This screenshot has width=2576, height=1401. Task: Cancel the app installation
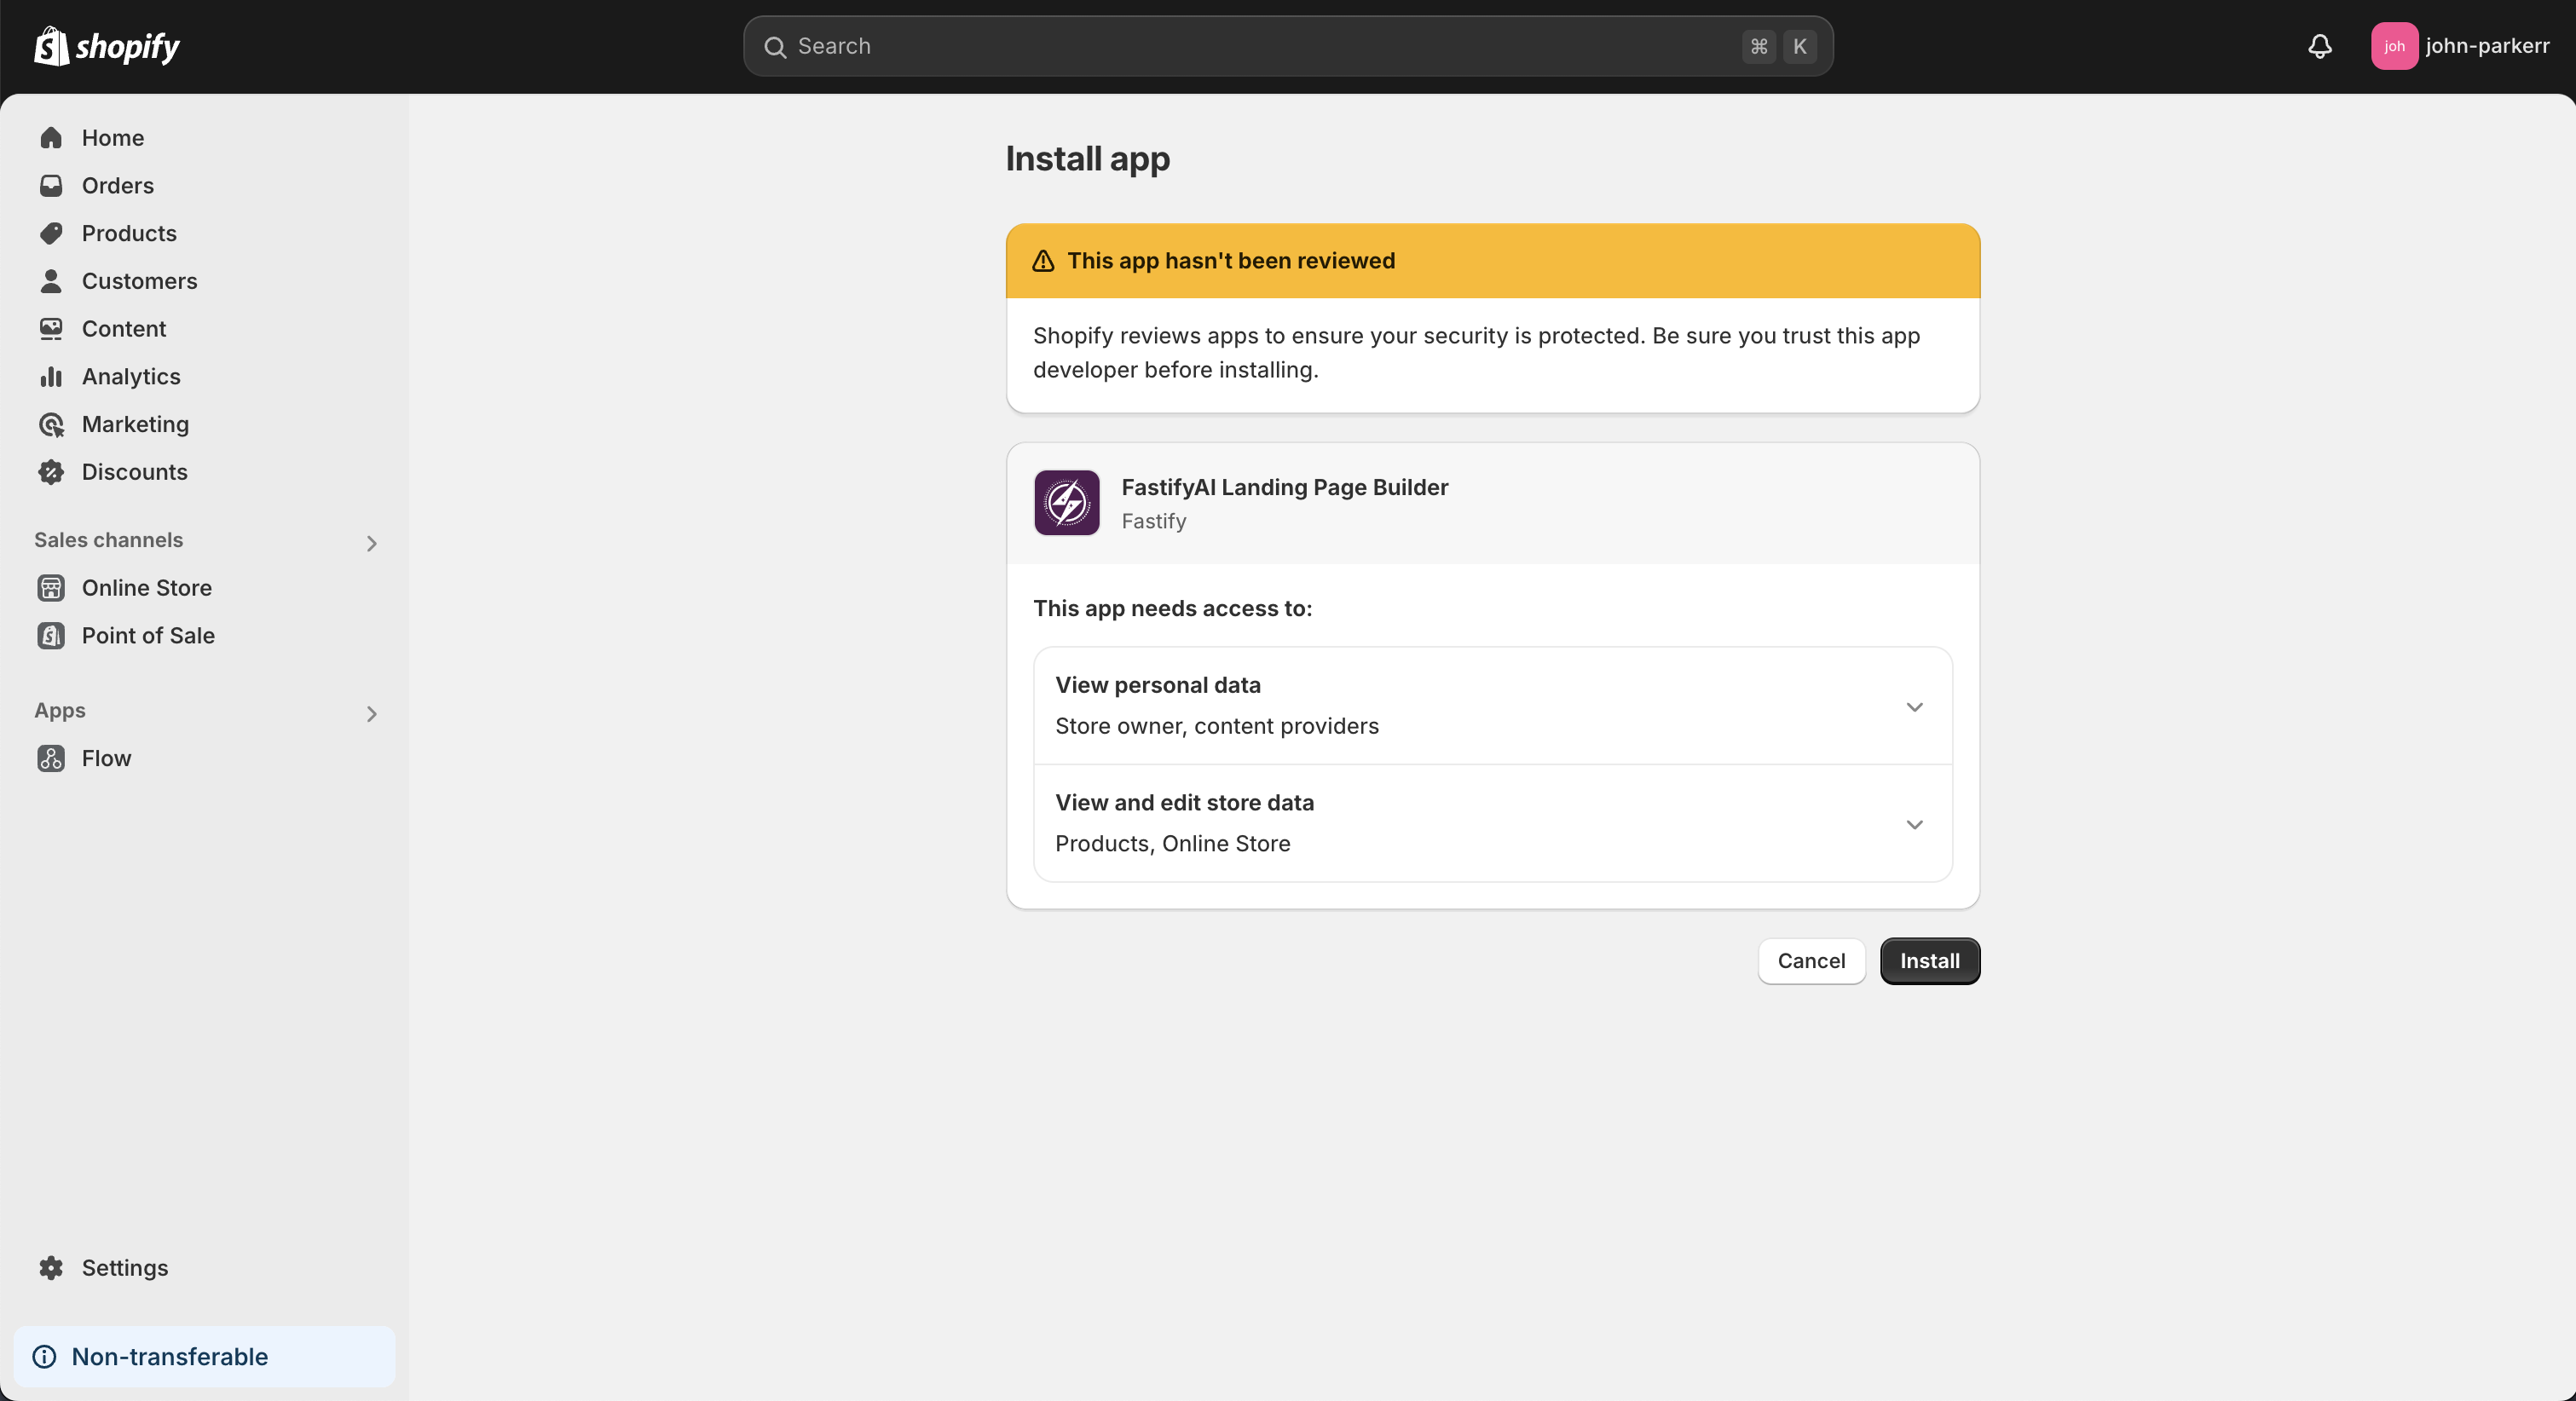[1811, 961]
